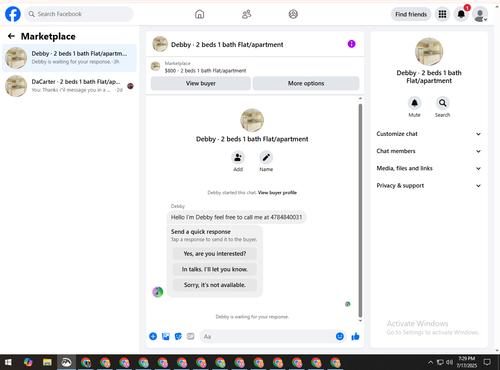Mute the conversation with bell icon
Viewport: 500px width, 370px height.
(414, 103)
